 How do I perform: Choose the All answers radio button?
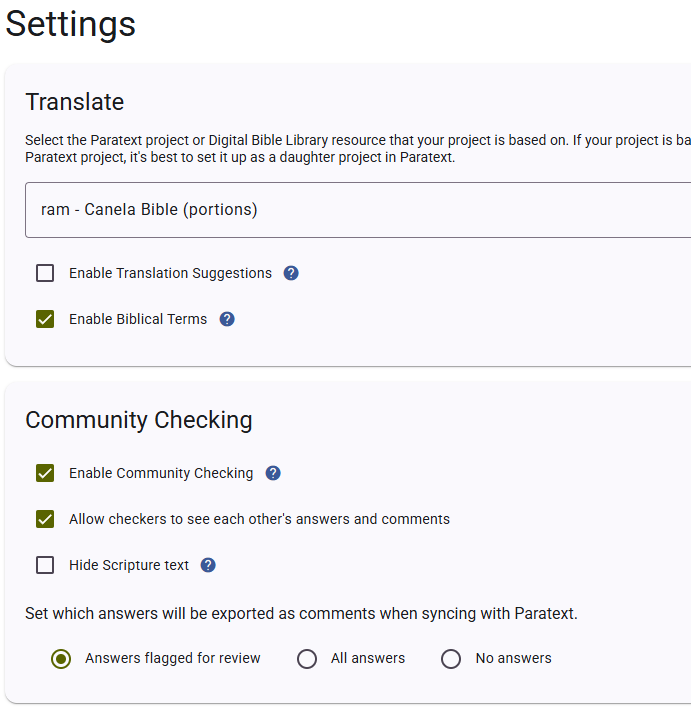click(307, 658)
